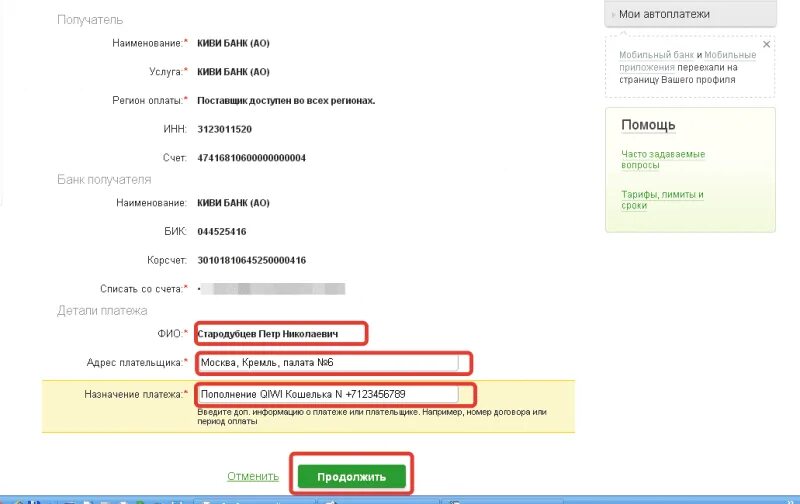The height and width of the screenshot is (504, 800).
Task: Click text Поставщик доступен во всех регионах
Action: pyautogui.click(x=286, y=101)
